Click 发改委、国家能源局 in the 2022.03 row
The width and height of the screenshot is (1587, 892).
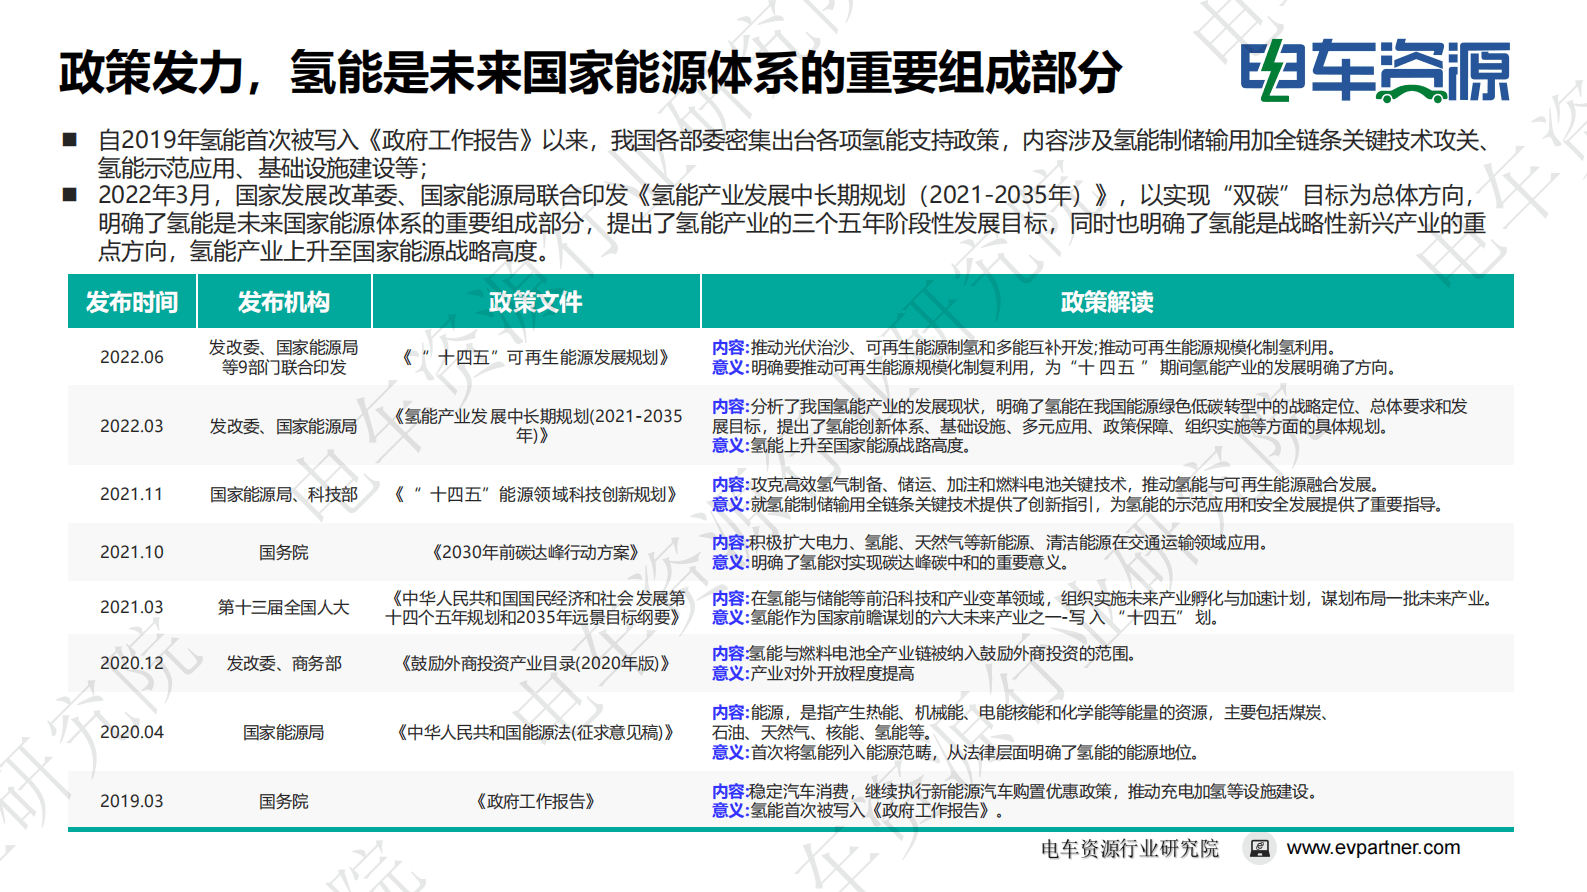pyautogui.click(x=284, y=426)
